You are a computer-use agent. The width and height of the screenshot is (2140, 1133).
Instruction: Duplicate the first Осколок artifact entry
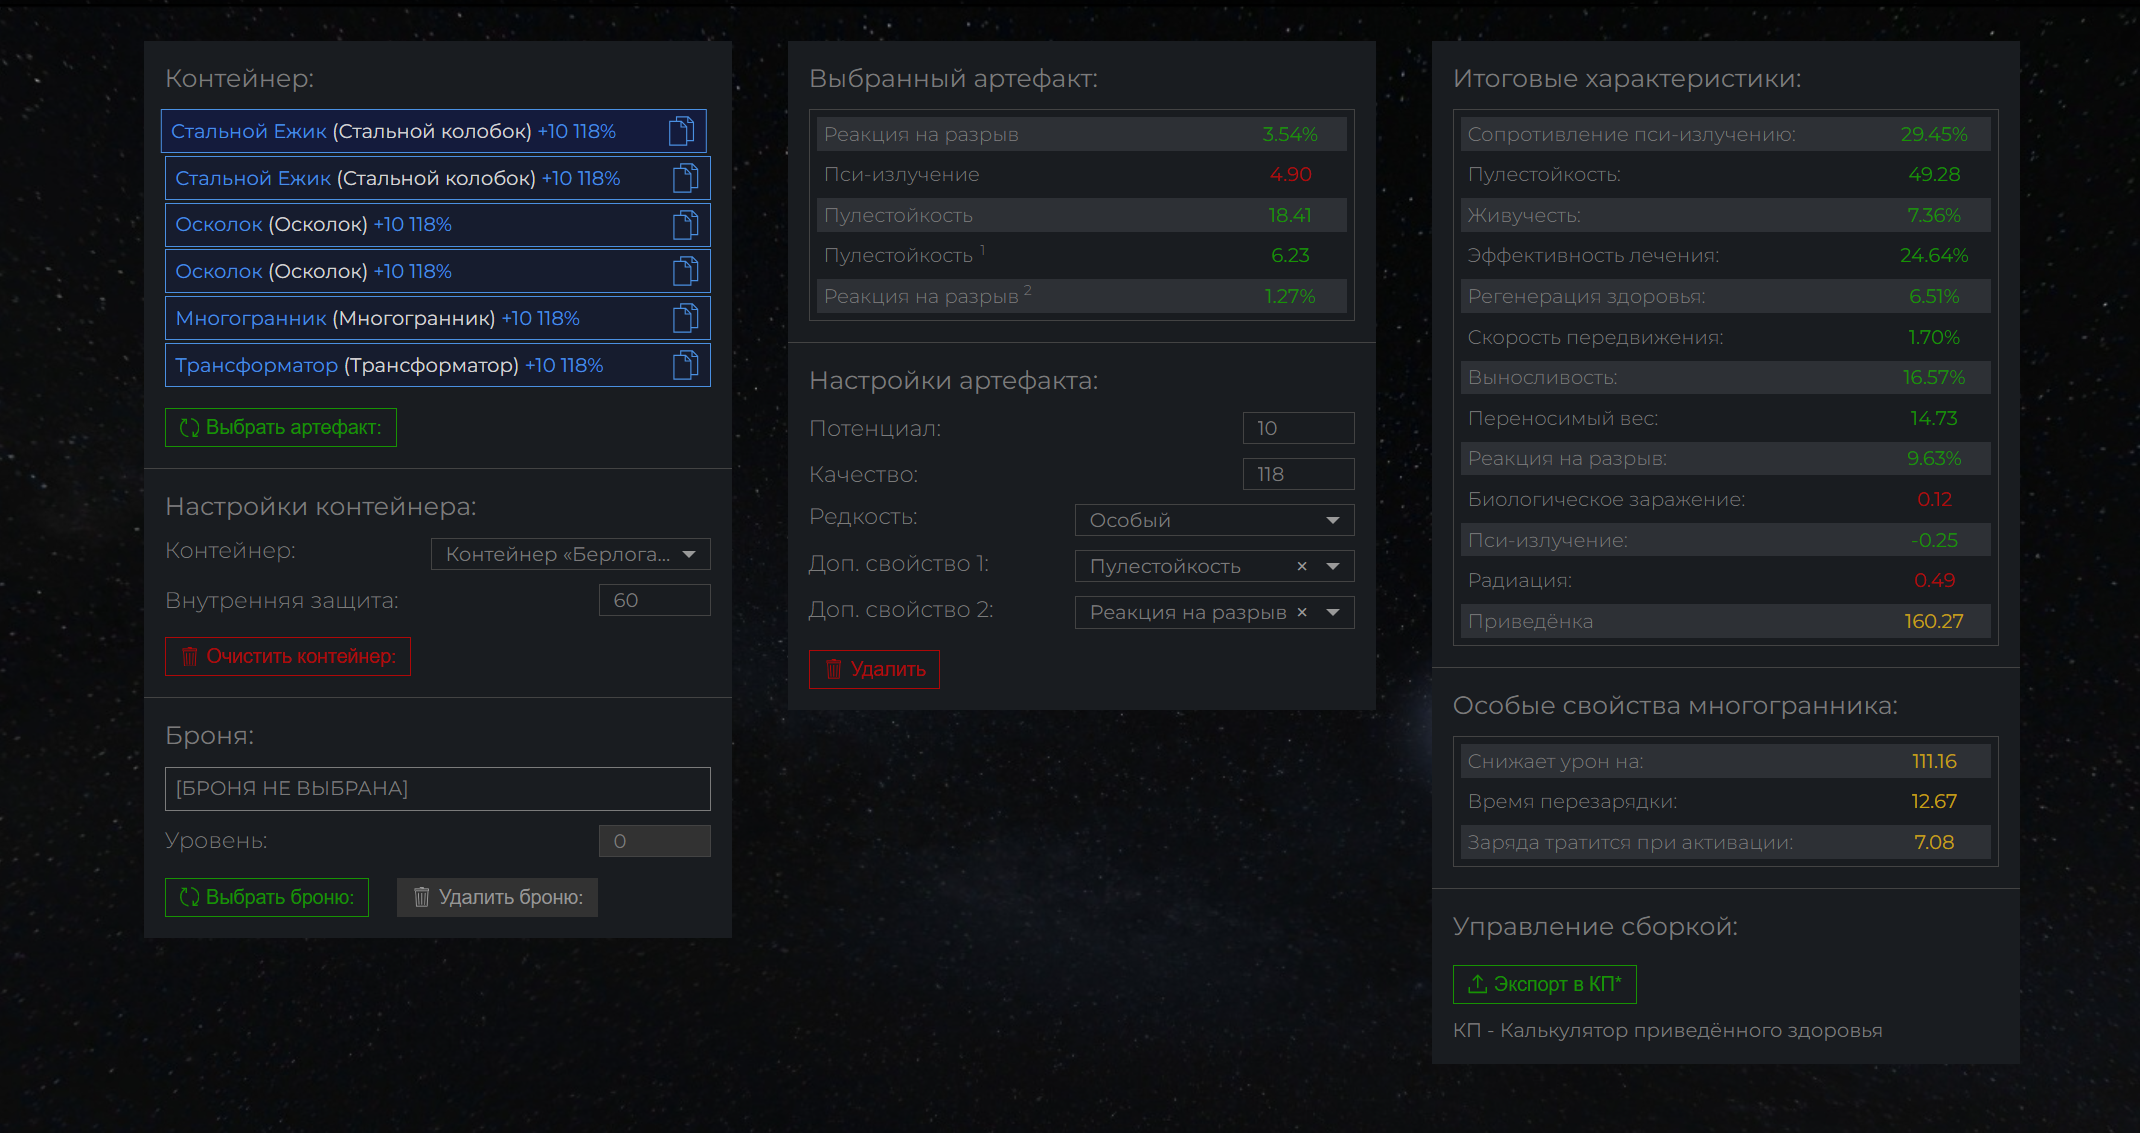point(685,225)
